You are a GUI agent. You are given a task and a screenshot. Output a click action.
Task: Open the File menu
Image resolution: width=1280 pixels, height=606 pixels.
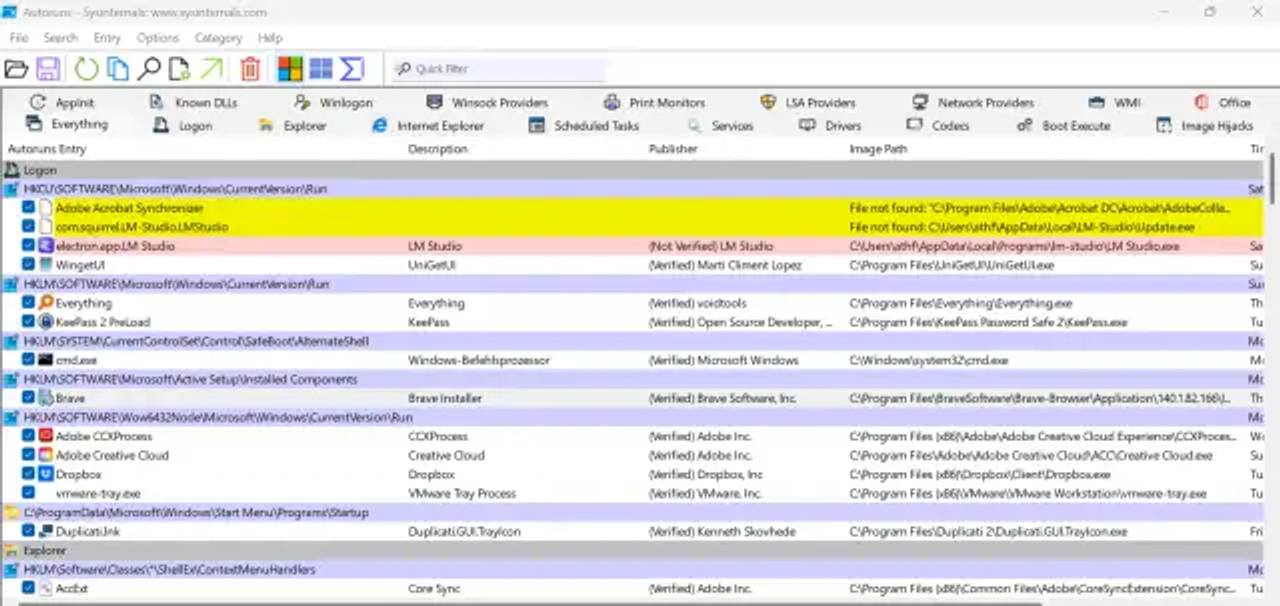(19, 38)
